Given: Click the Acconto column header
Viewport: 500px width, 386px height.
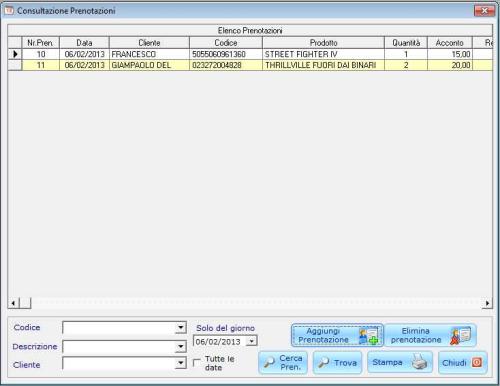Looking at the screenshot, I should pos(450,43).
